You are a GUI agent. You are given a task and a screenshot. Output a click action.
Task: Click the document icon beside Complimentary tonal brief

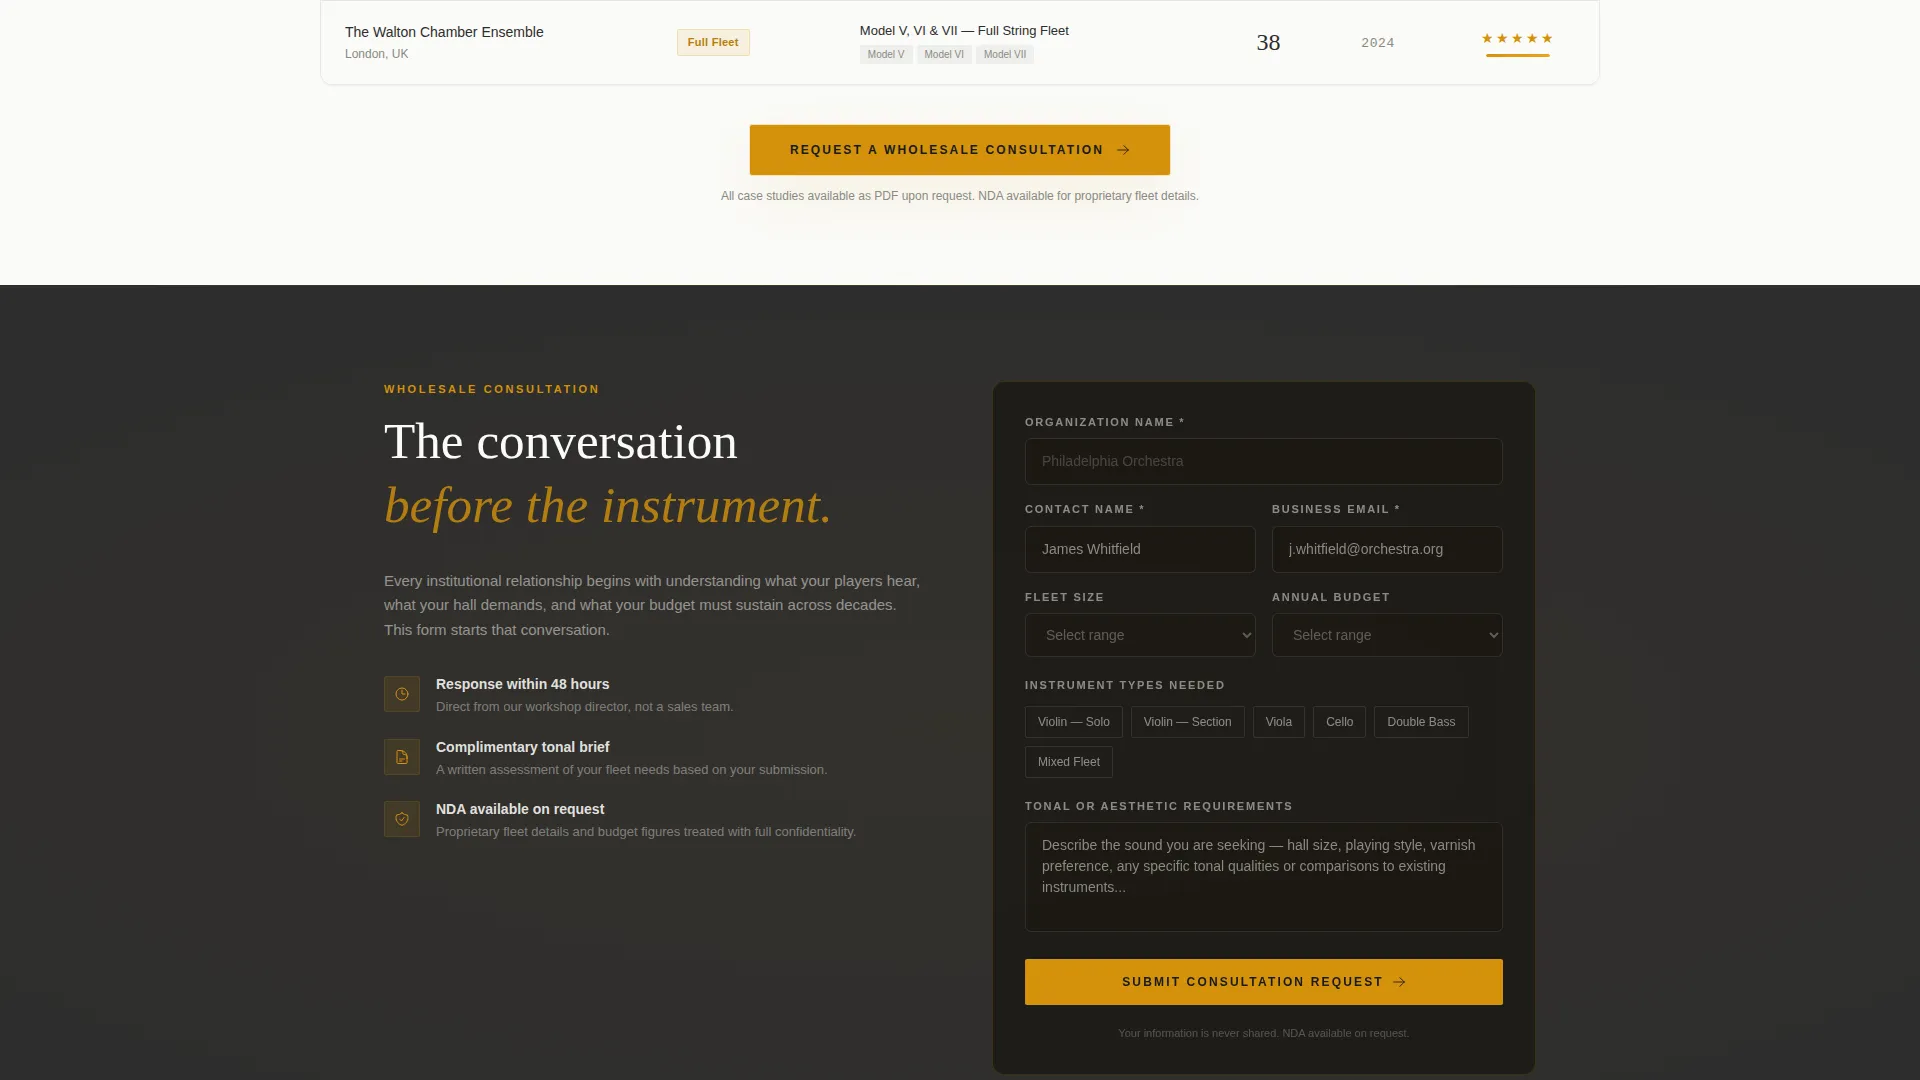[x=402, y=757]
